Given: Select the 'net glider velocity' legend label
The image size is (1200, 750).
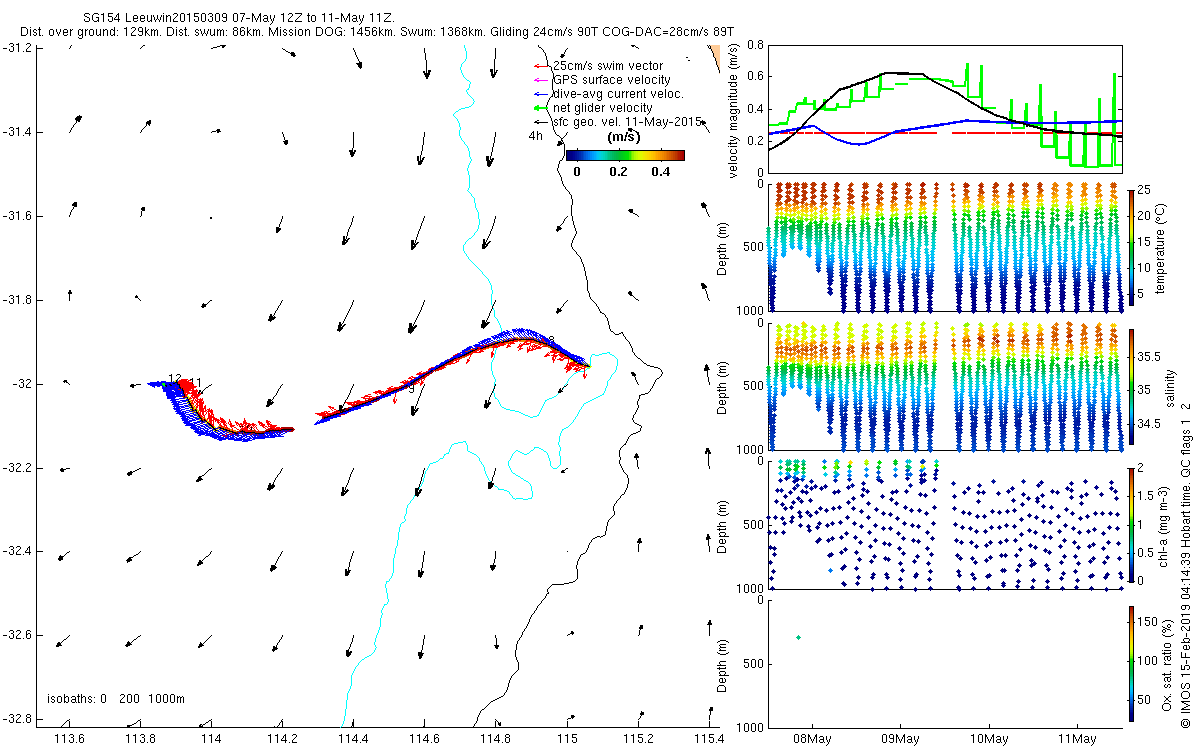Looking at the screenshot, I should pos(603,108).
